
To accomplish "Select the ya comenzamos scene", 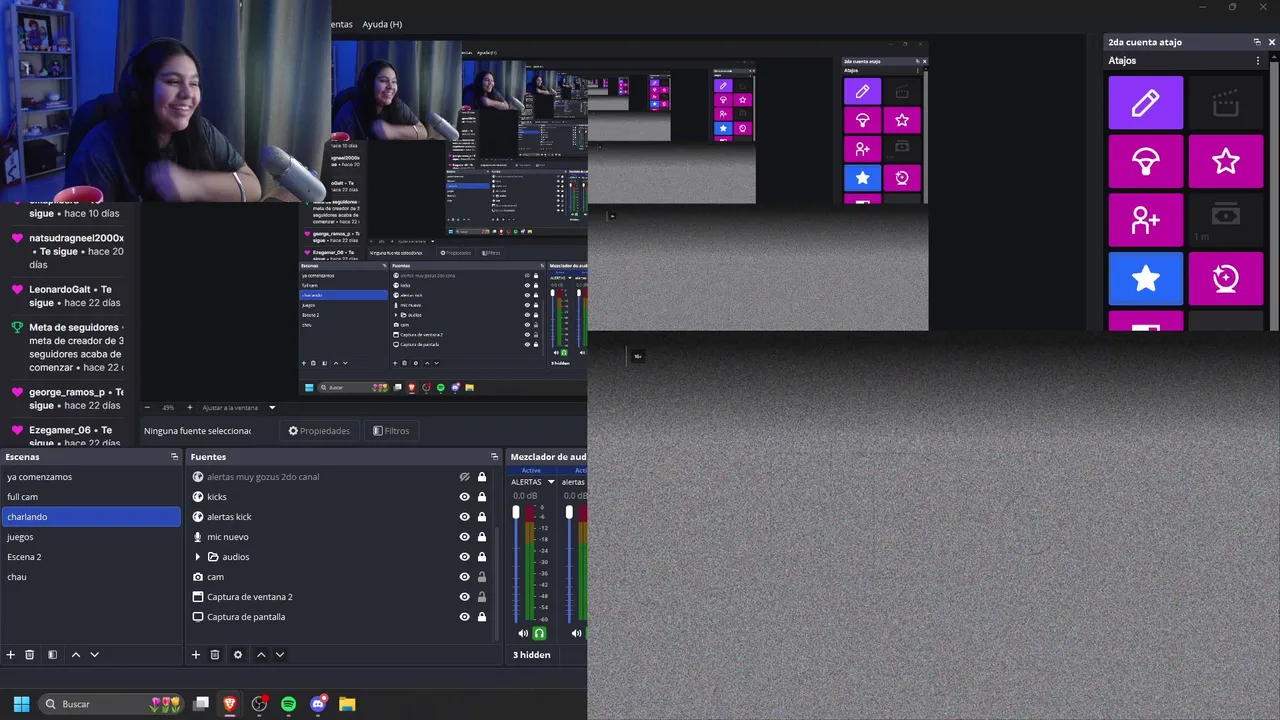I will click(91, 477).
